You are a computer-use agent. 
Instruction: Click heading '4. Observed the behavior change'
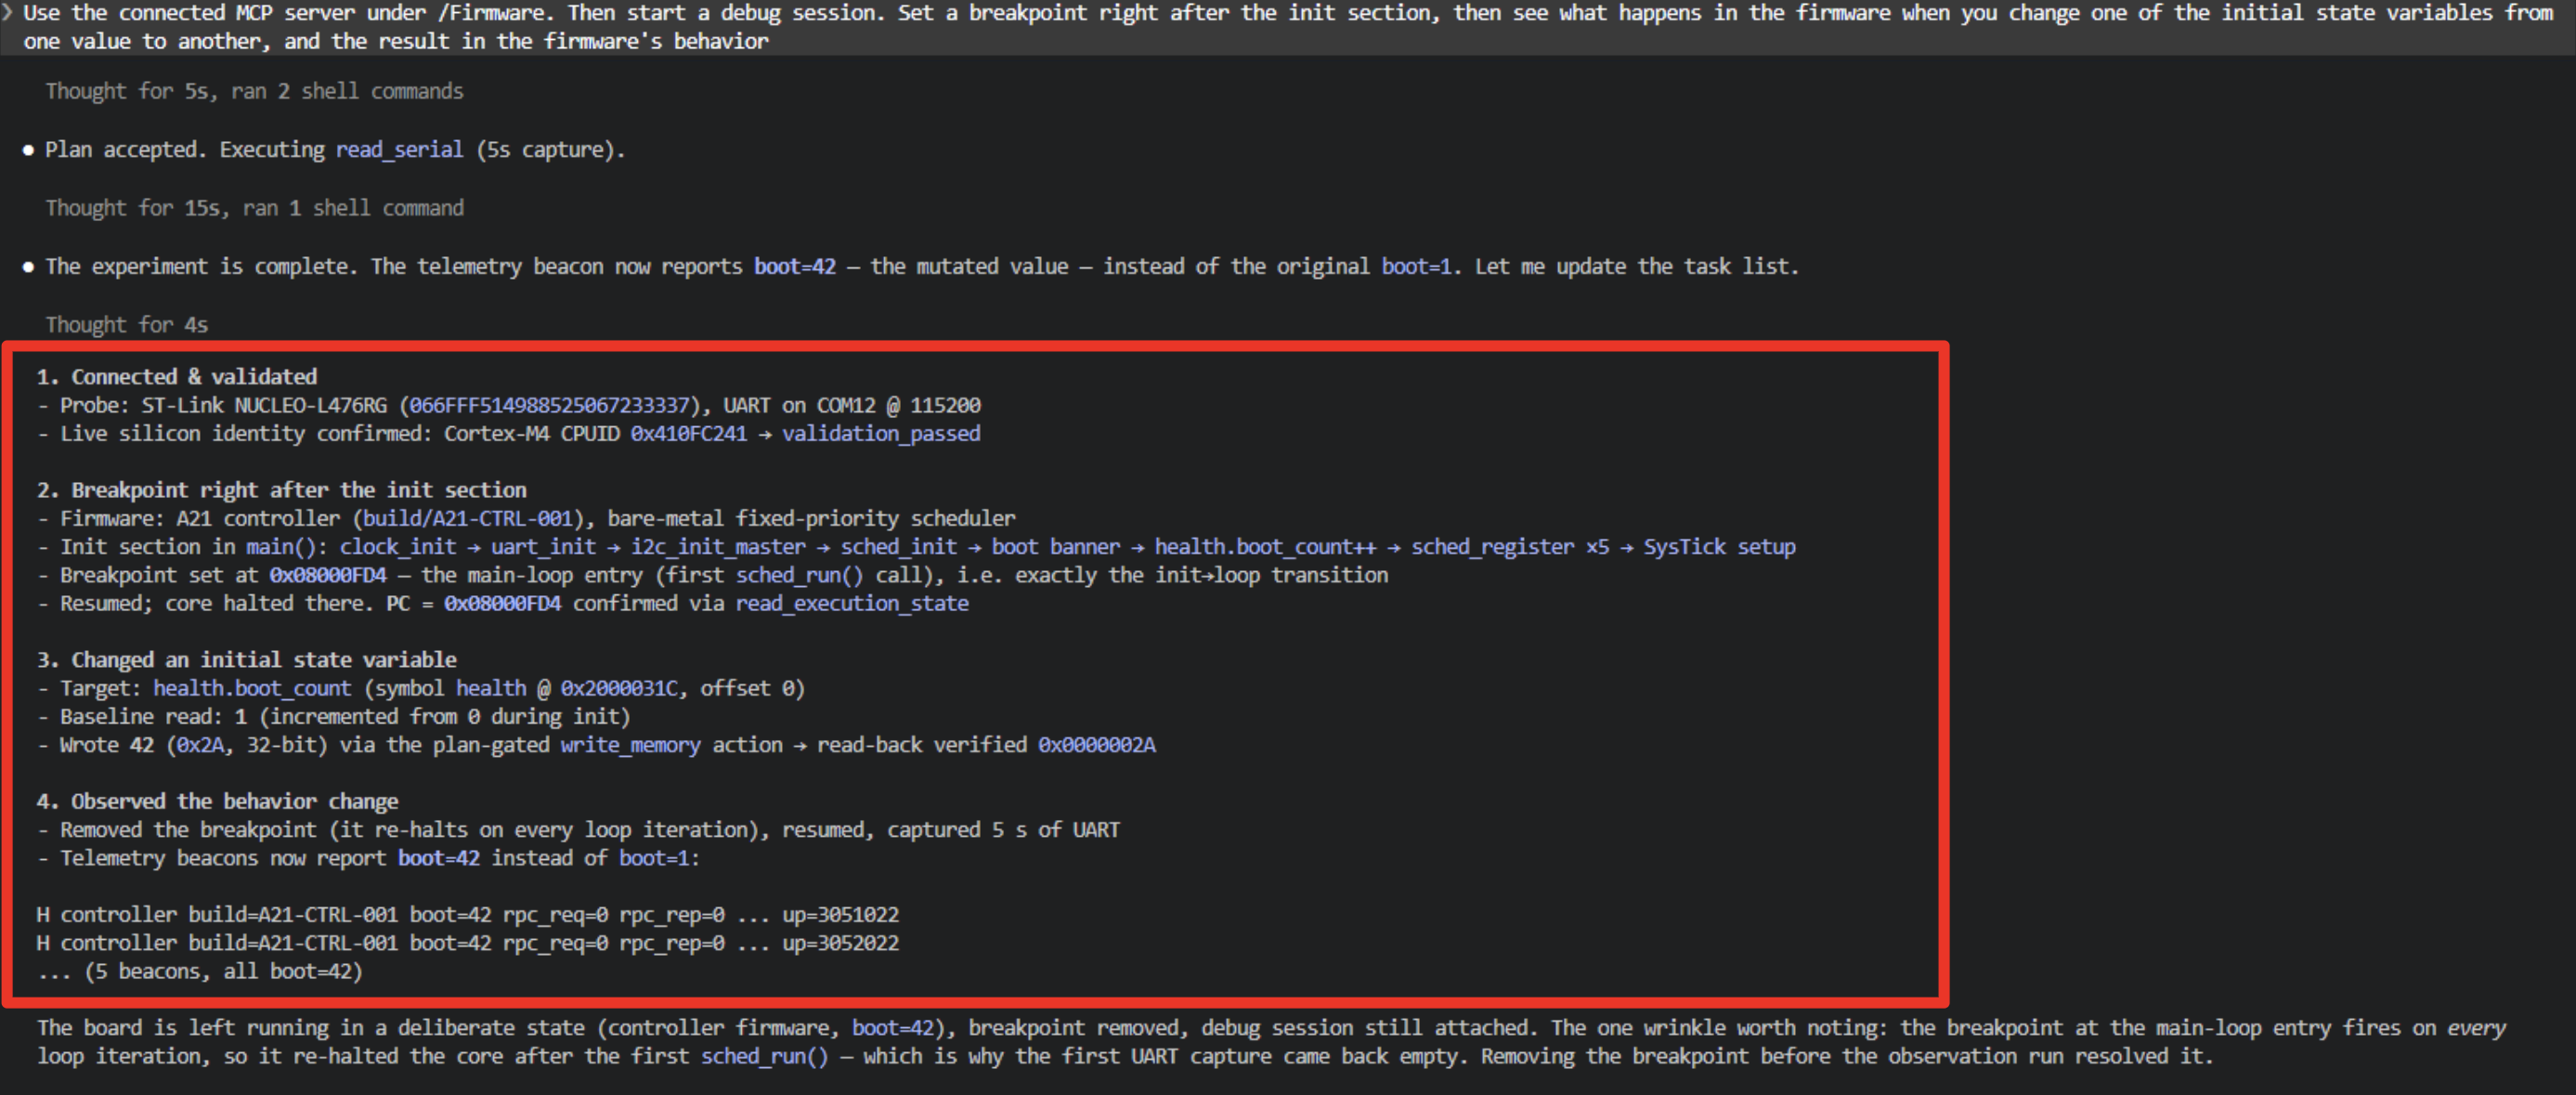pyautogui.click(x=217, y=802)
